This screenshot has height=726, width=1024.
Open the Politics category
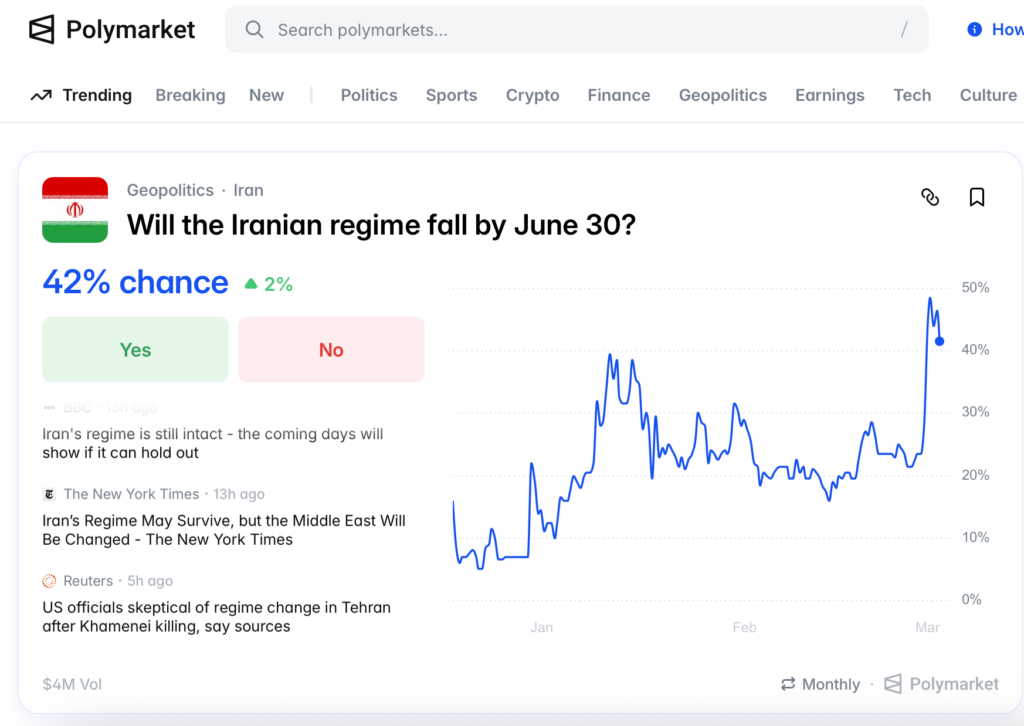369,95
